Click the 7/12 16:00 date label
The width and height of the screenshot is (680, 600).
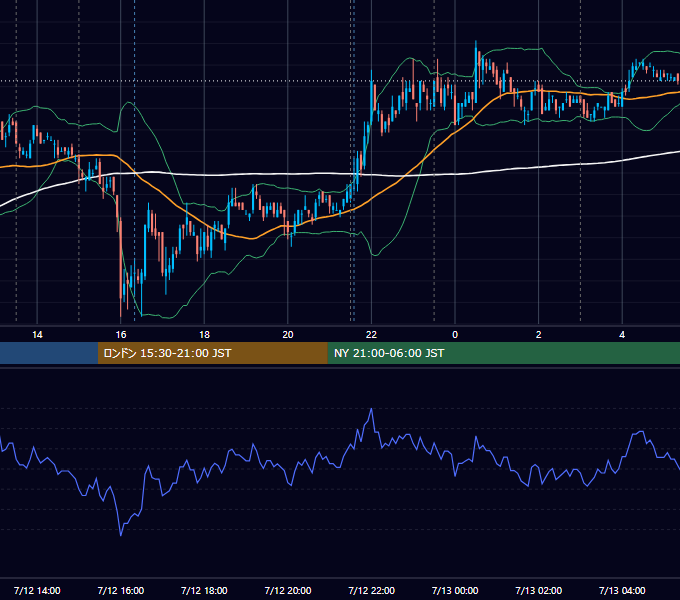pyautogui.click(x=121, y=590)
